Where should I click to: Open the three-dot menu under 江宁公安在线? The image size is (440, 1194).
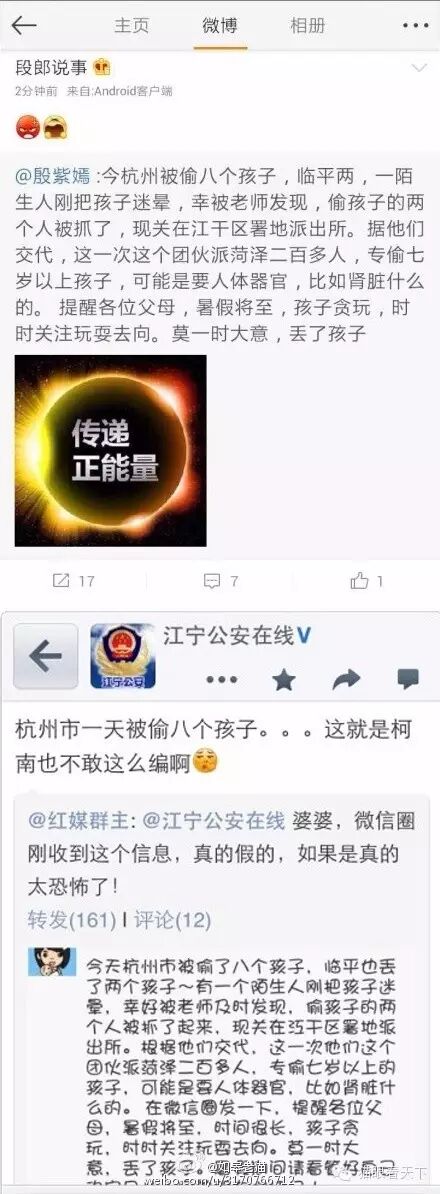[222, 679]
